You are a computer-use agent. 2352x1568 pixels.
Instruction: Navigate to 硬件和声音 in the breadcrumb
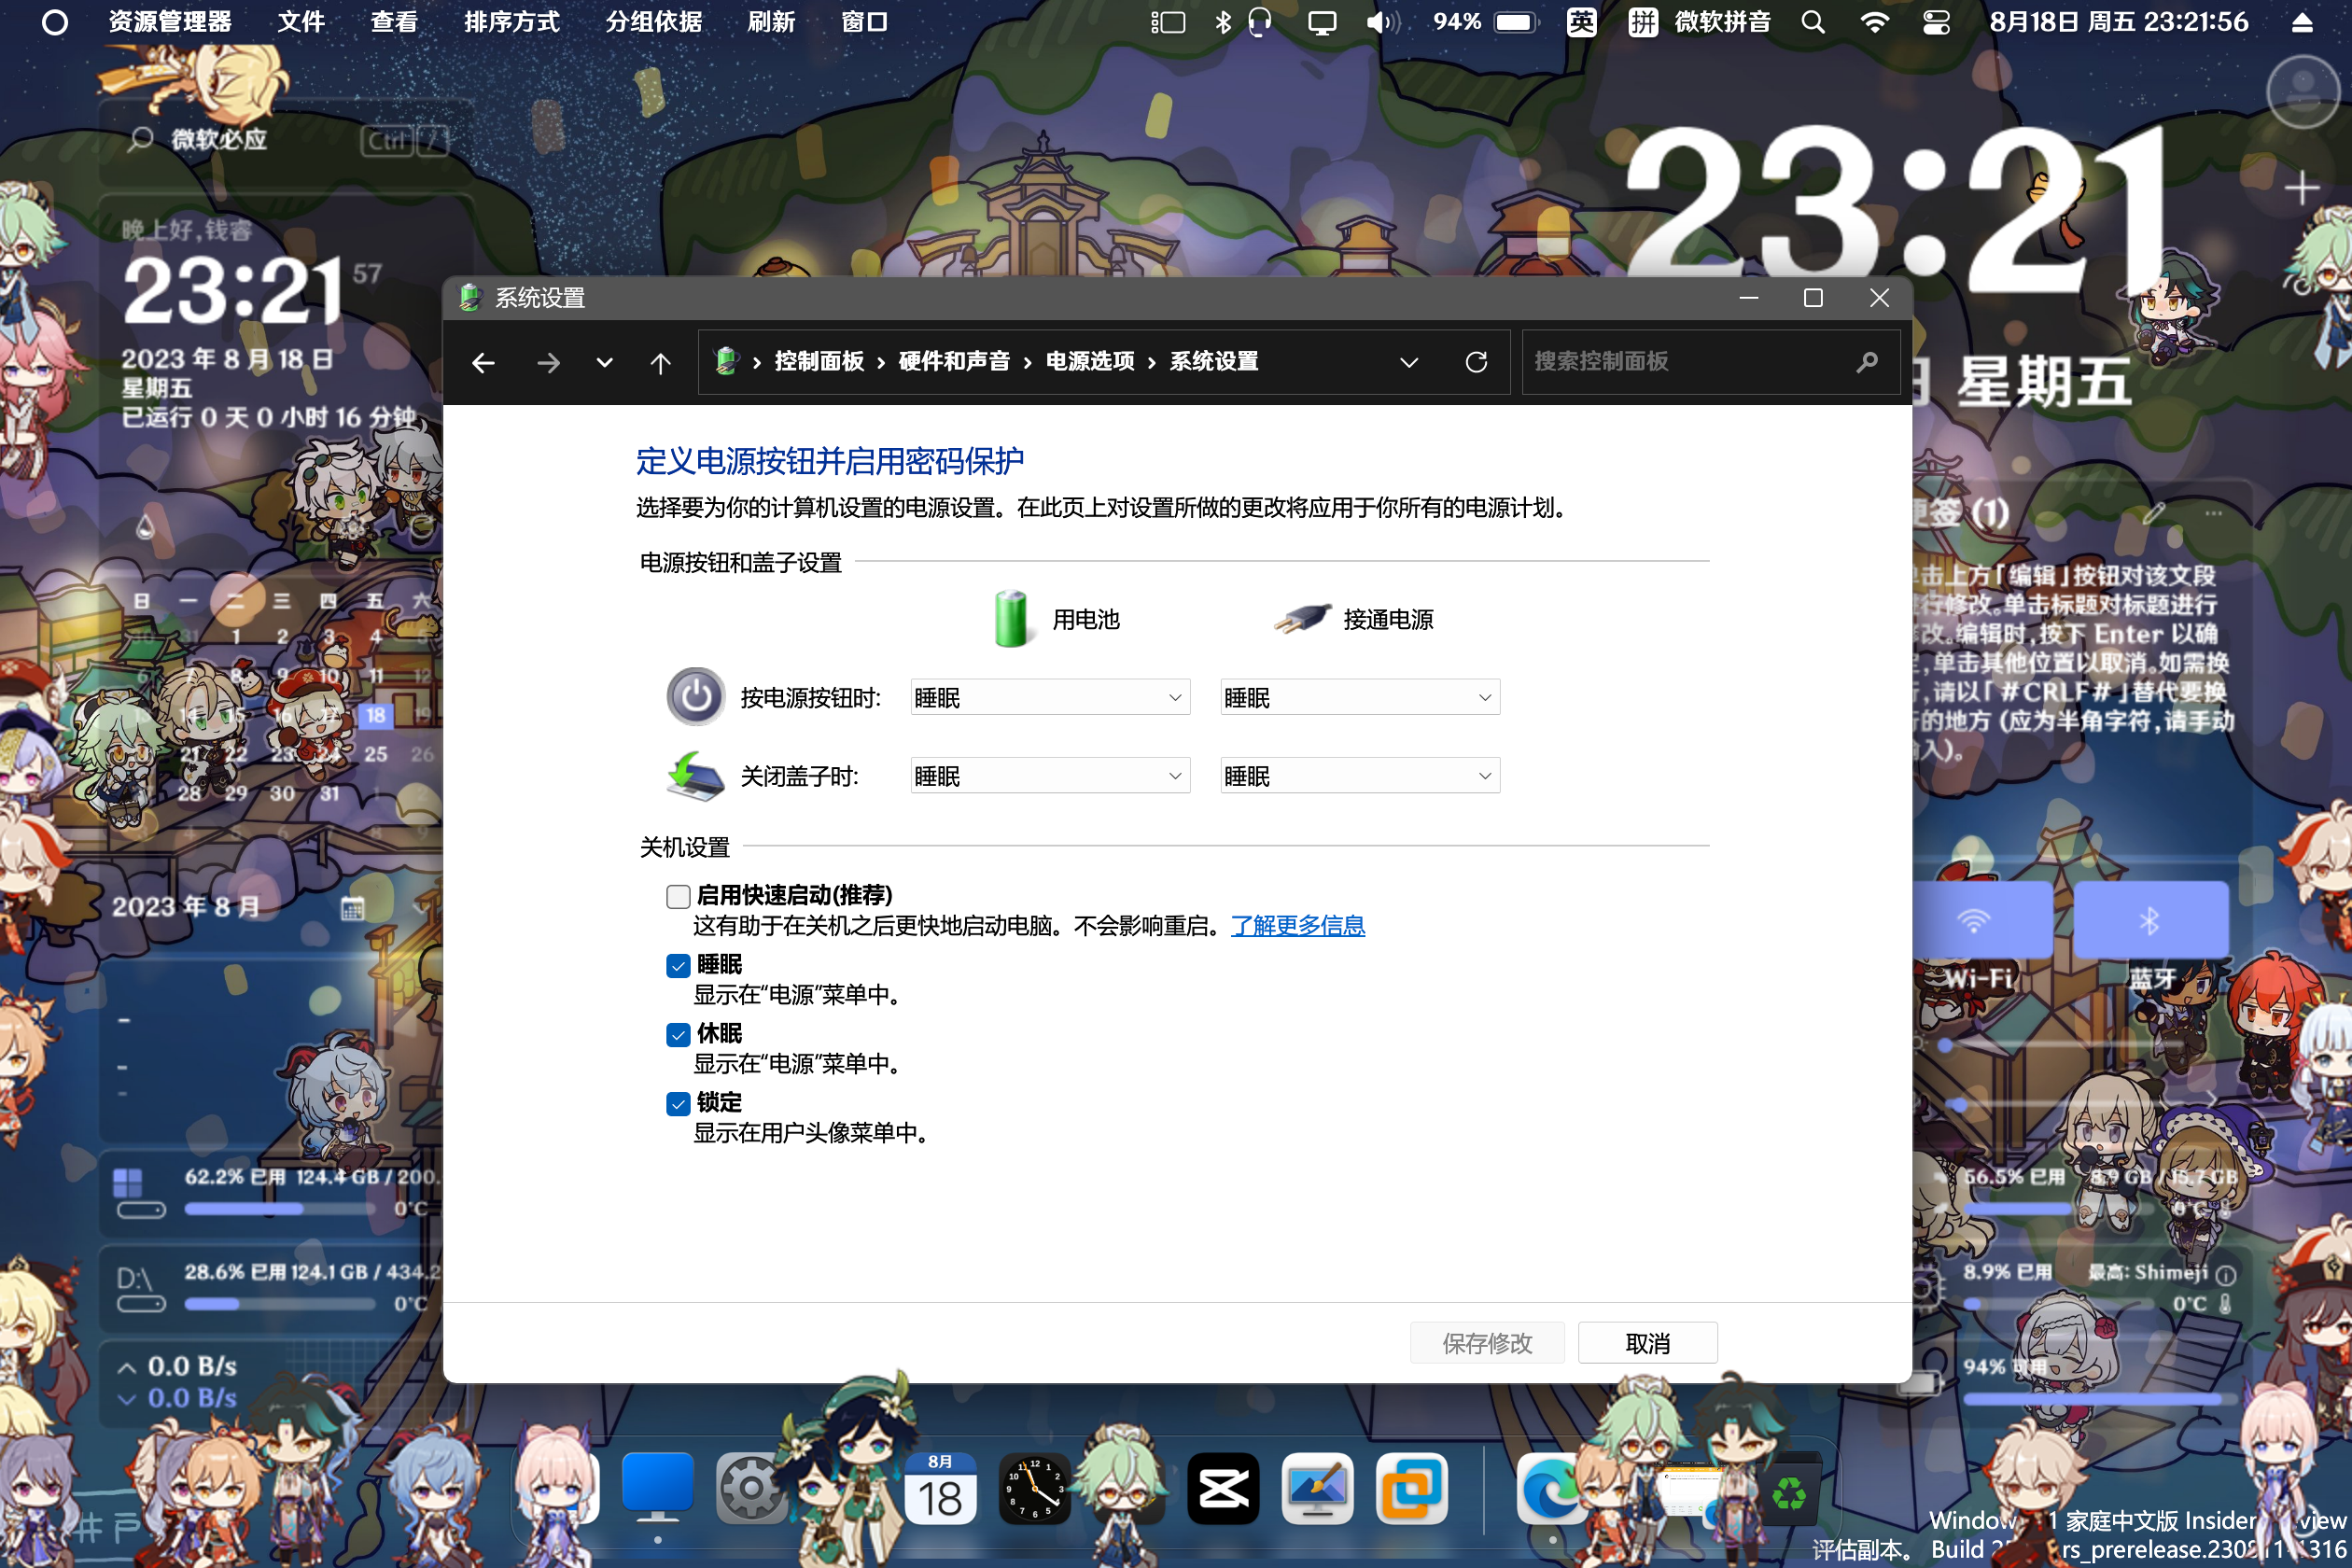point(954,361)
